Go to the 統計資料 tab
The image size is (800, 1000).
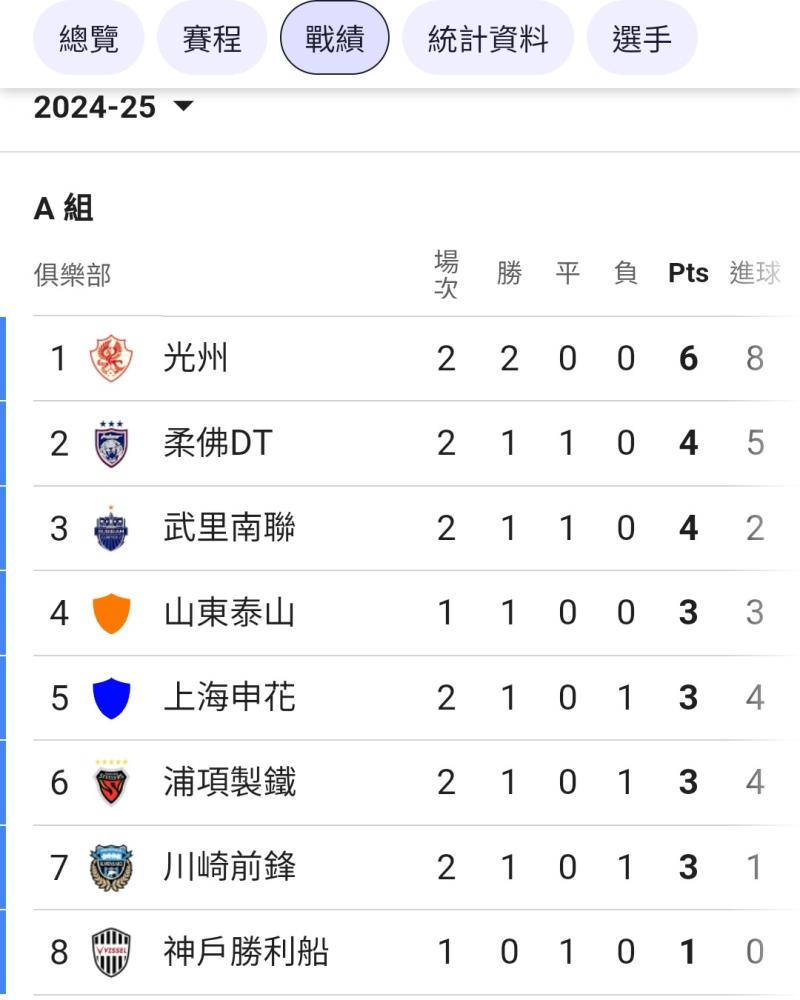point(488,38)
